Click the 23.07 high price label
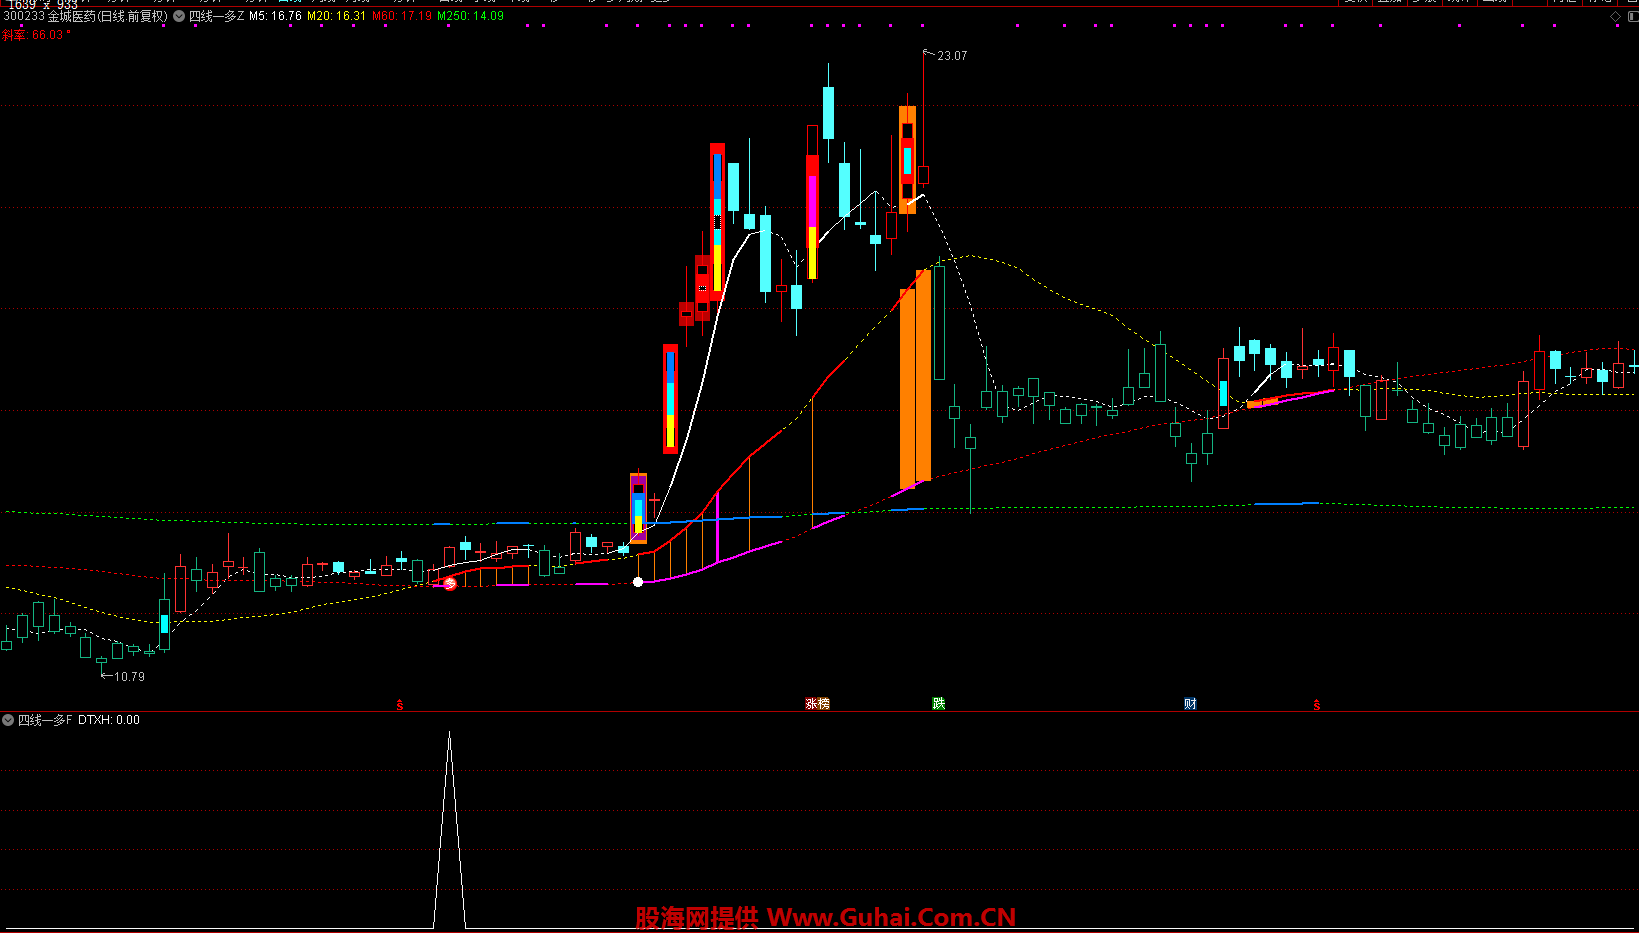1639x933 pixels. (x=952, y=56)
